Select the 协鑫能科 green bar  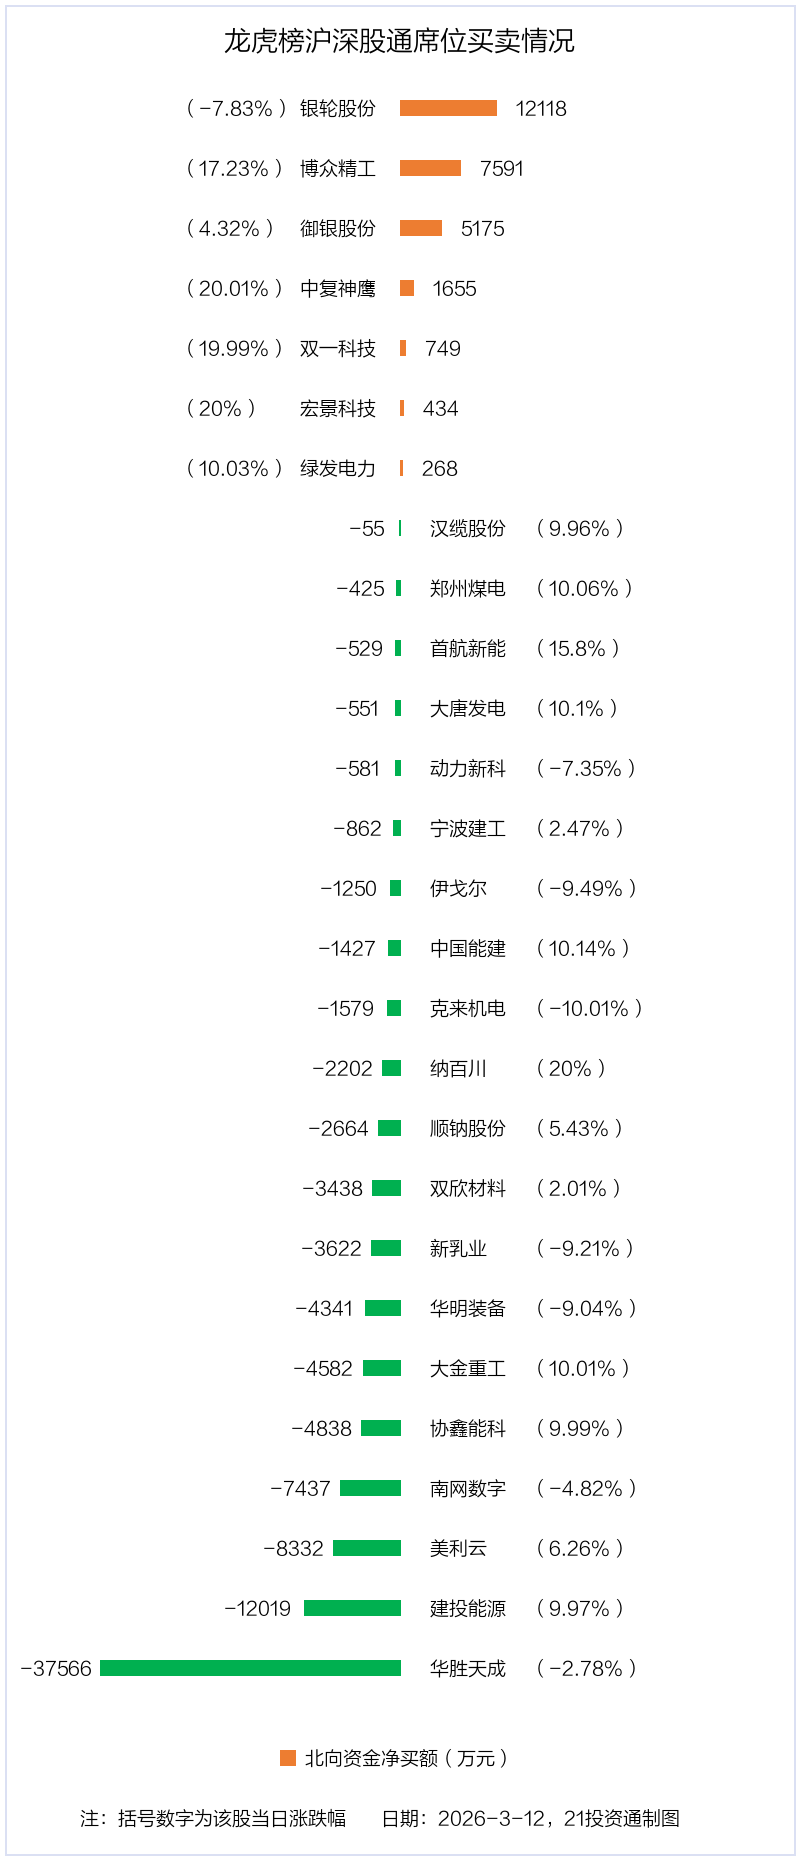(381, 1428)
